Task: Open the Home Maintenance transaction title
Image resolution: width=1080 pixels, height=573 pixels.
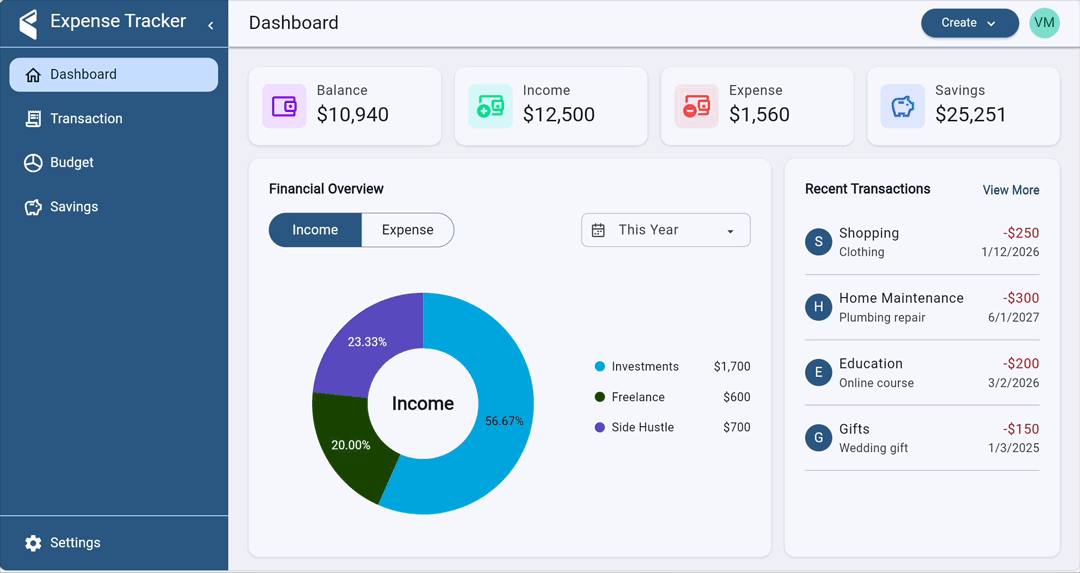Action: tap(901, 298)
